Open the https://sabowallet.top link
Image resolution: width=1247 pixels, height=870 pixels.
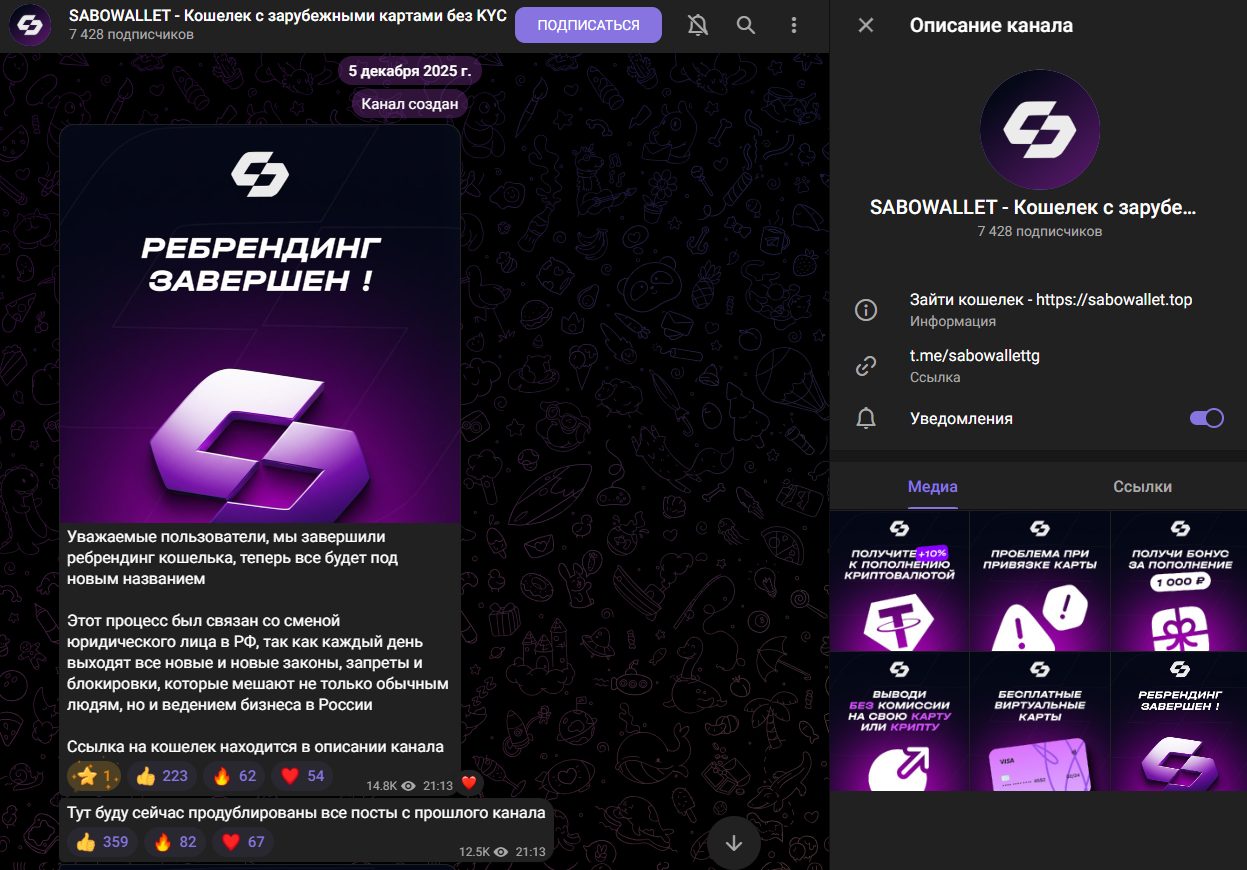tap(1114, 299)
